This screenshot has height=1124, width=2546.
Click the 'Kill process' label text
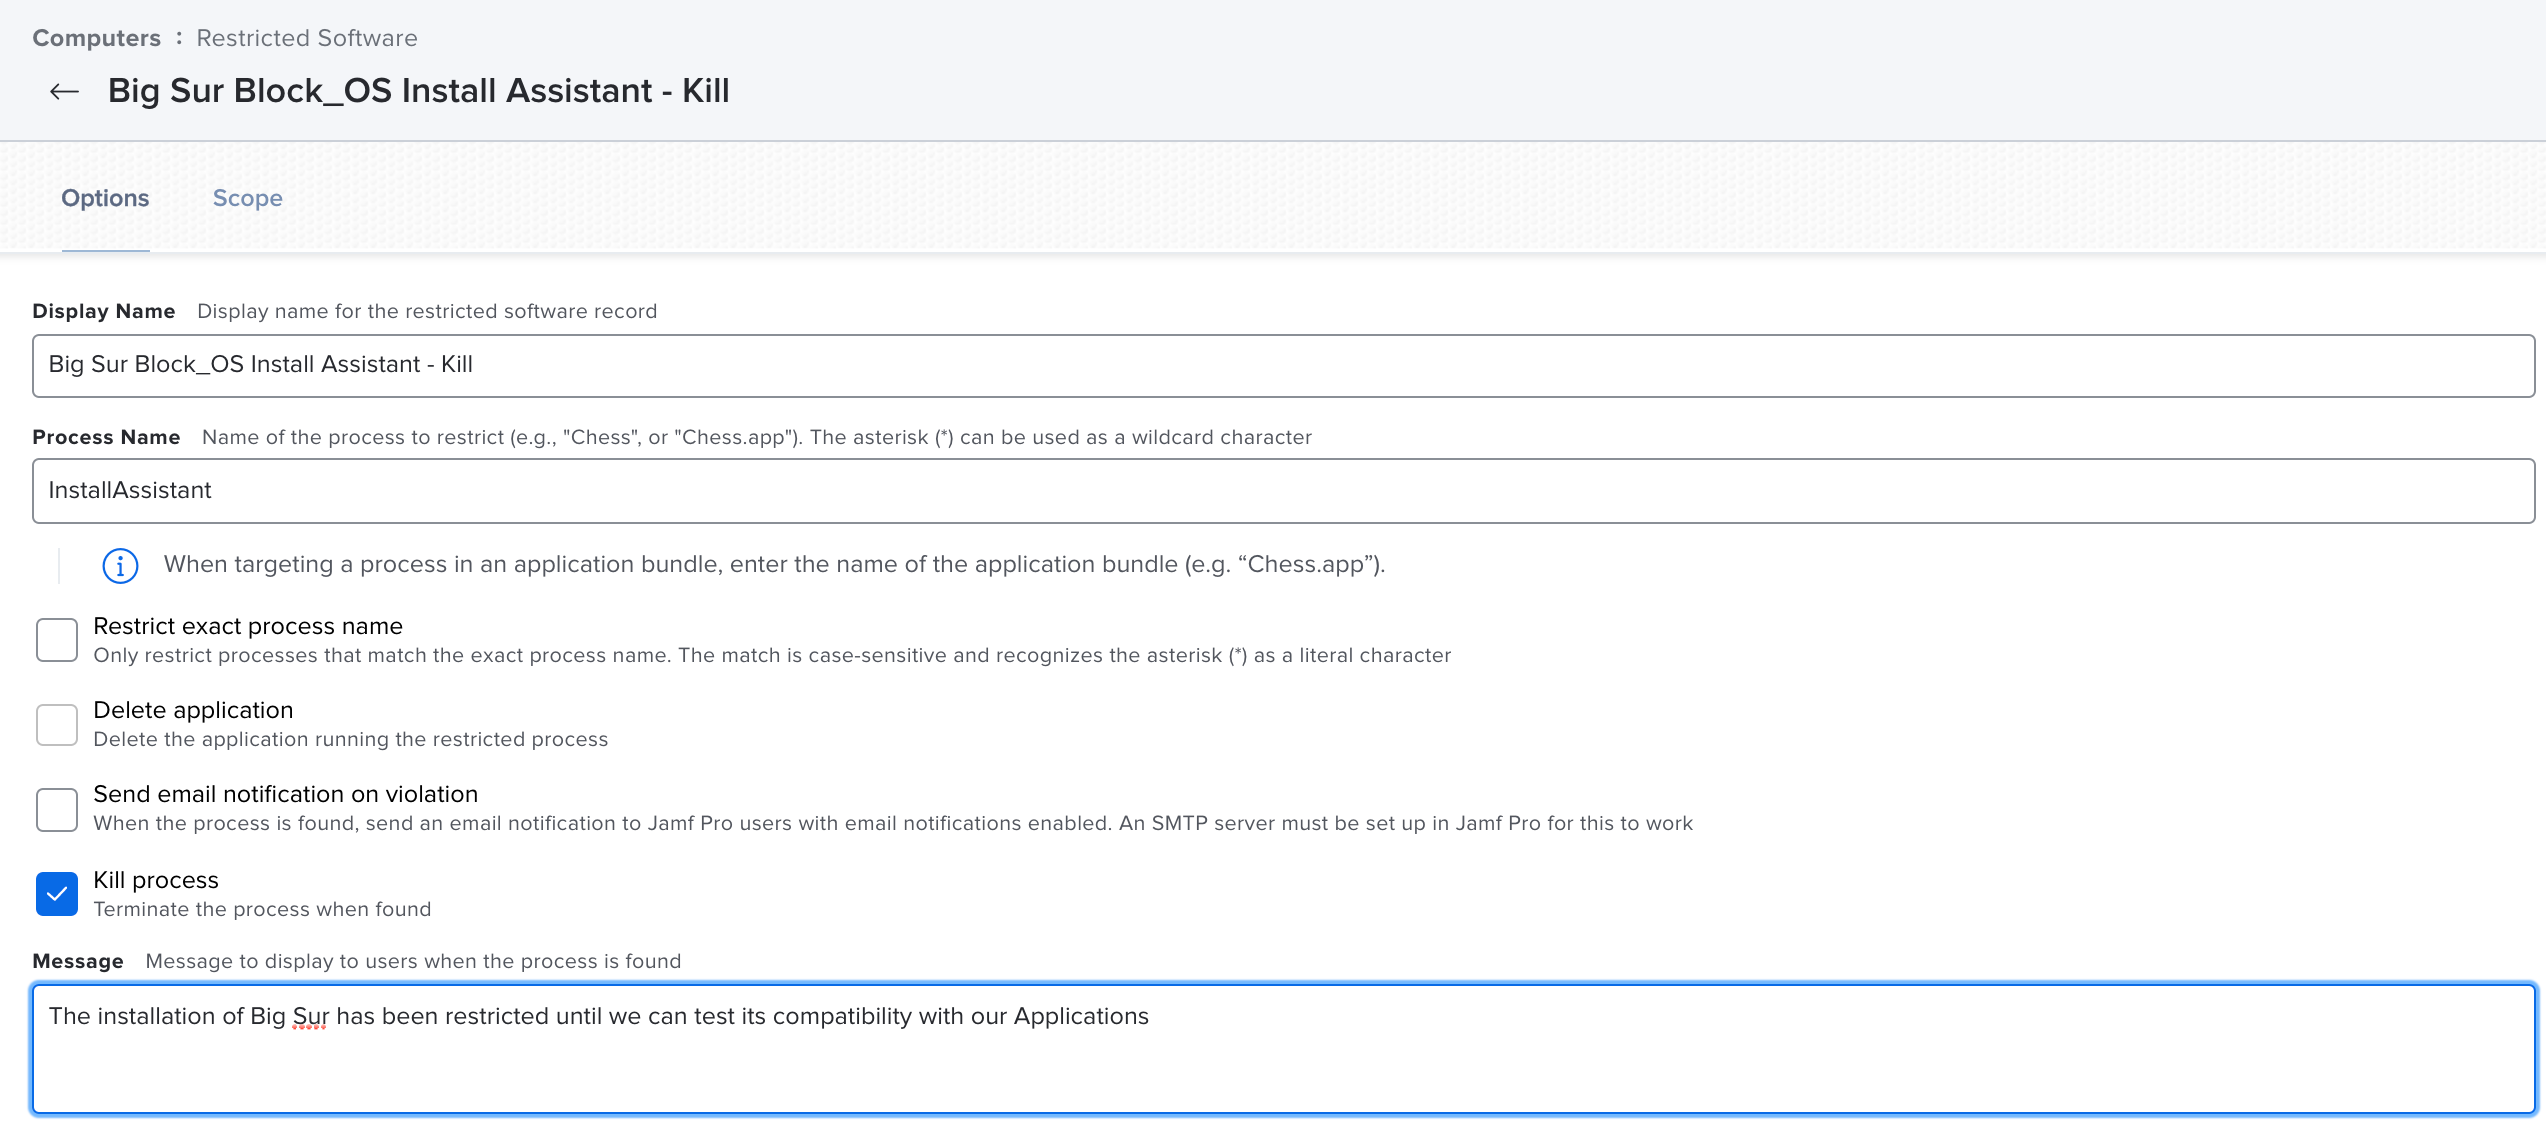[x=156, y=880]
